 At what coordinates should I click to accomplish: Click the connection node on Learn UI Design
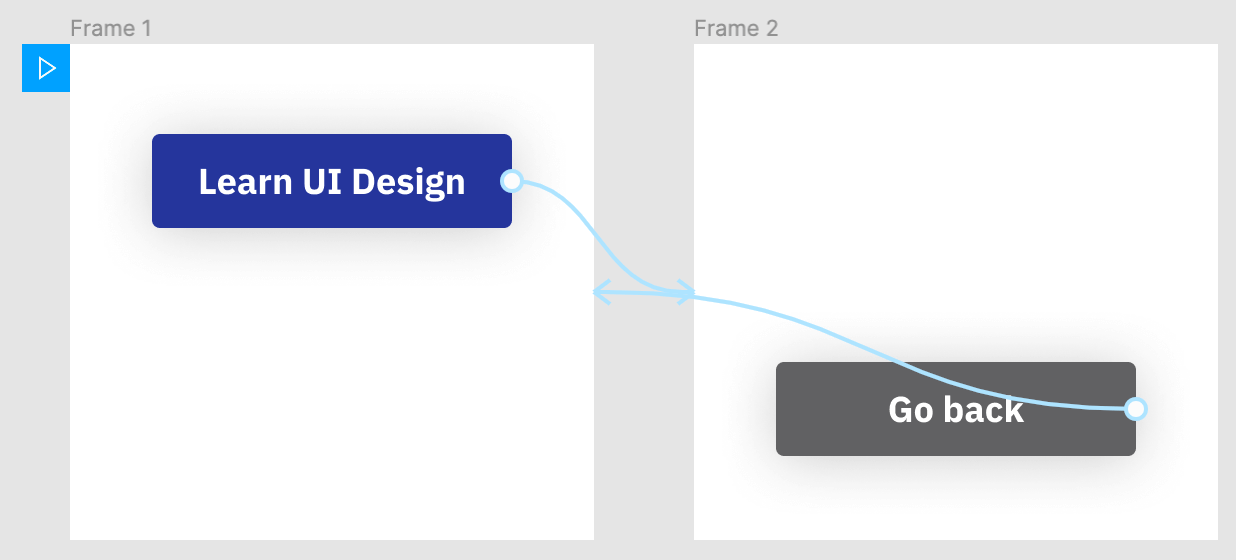(511, 181)
